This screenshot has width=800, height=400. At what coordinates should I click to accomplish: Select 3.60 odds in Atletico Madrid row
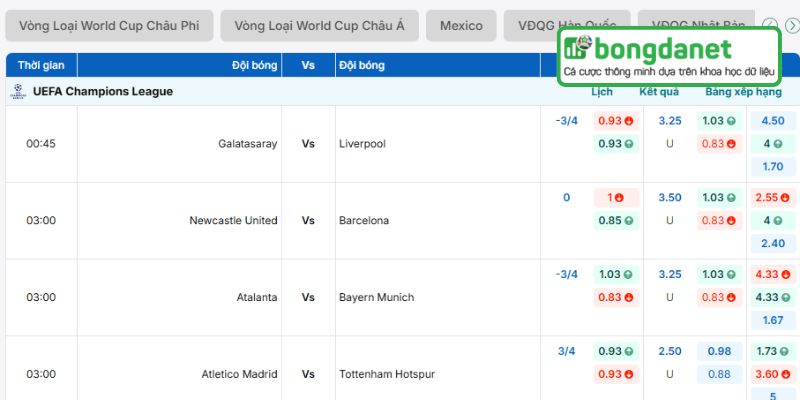click(x=773, y=374)
